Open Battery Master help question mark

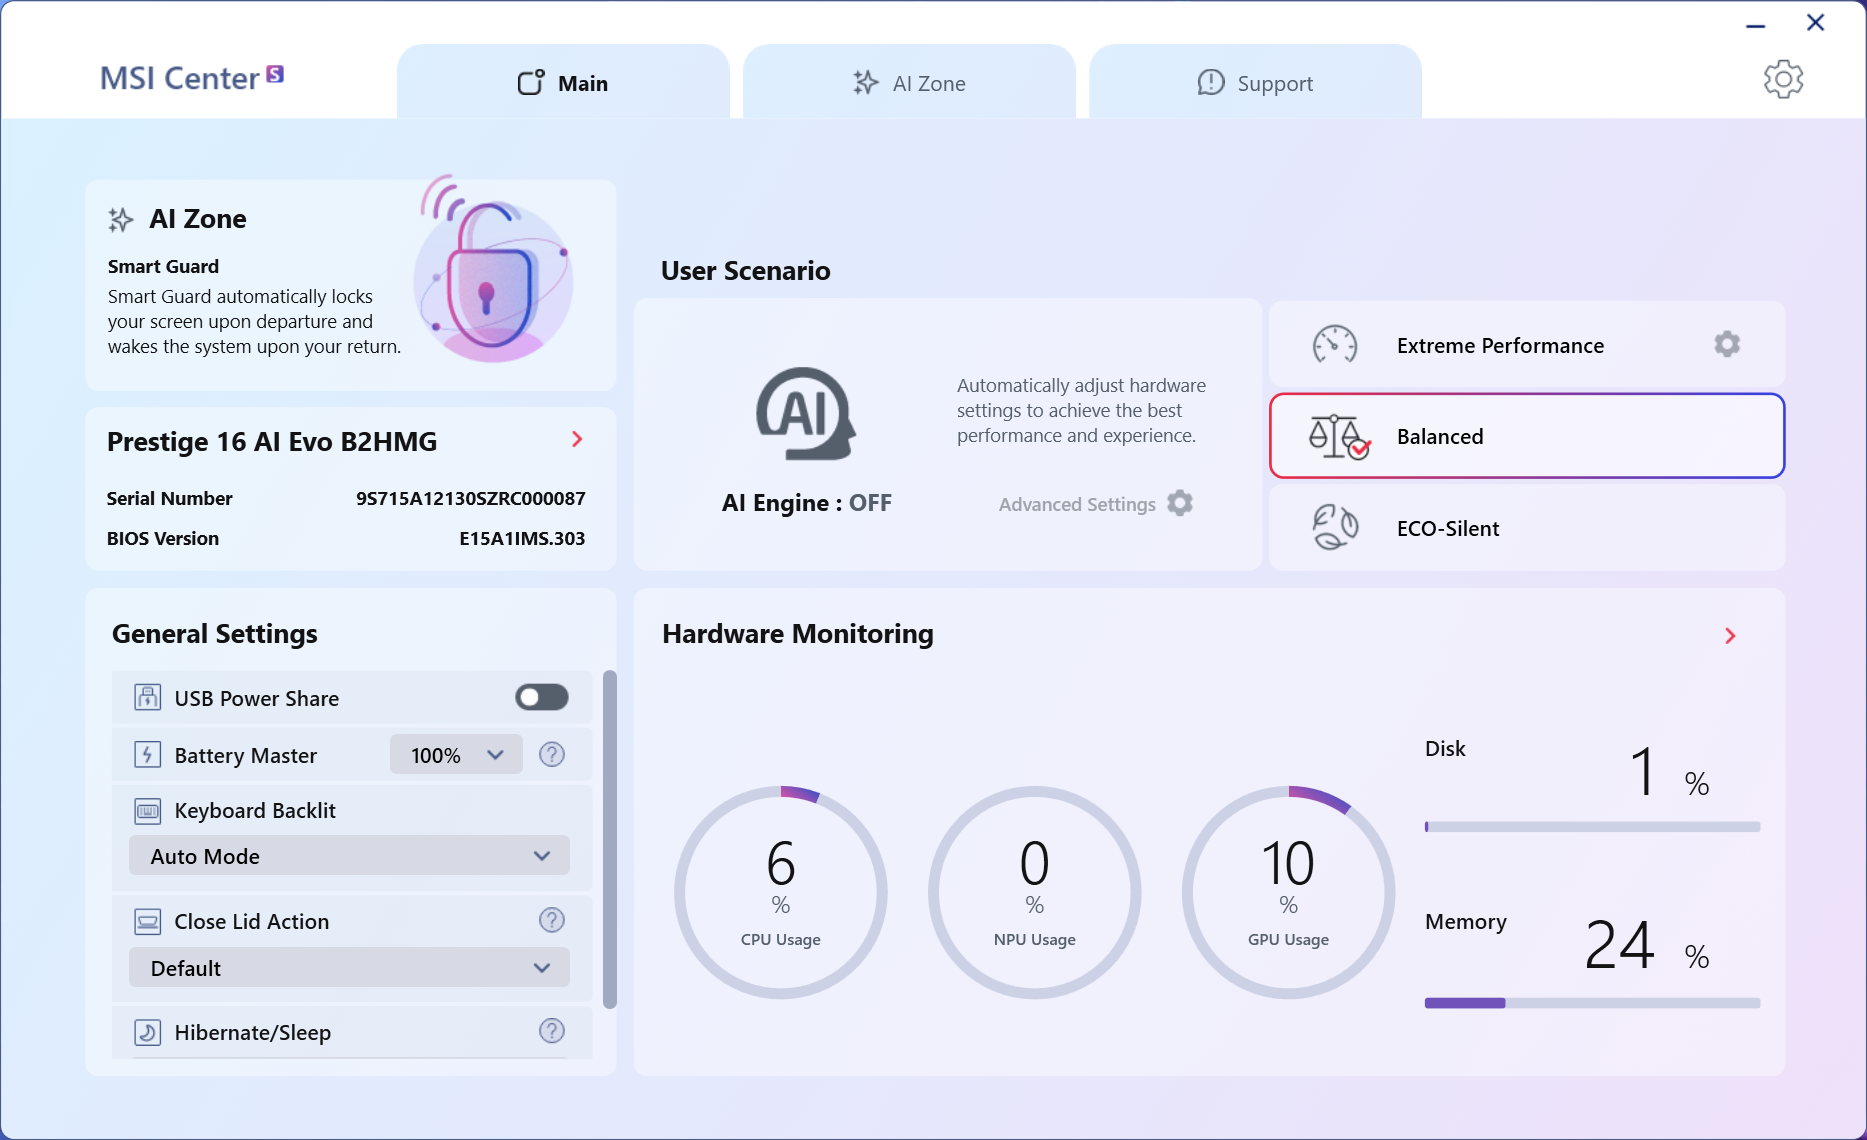pyautogui.click(x=552, y=754)
